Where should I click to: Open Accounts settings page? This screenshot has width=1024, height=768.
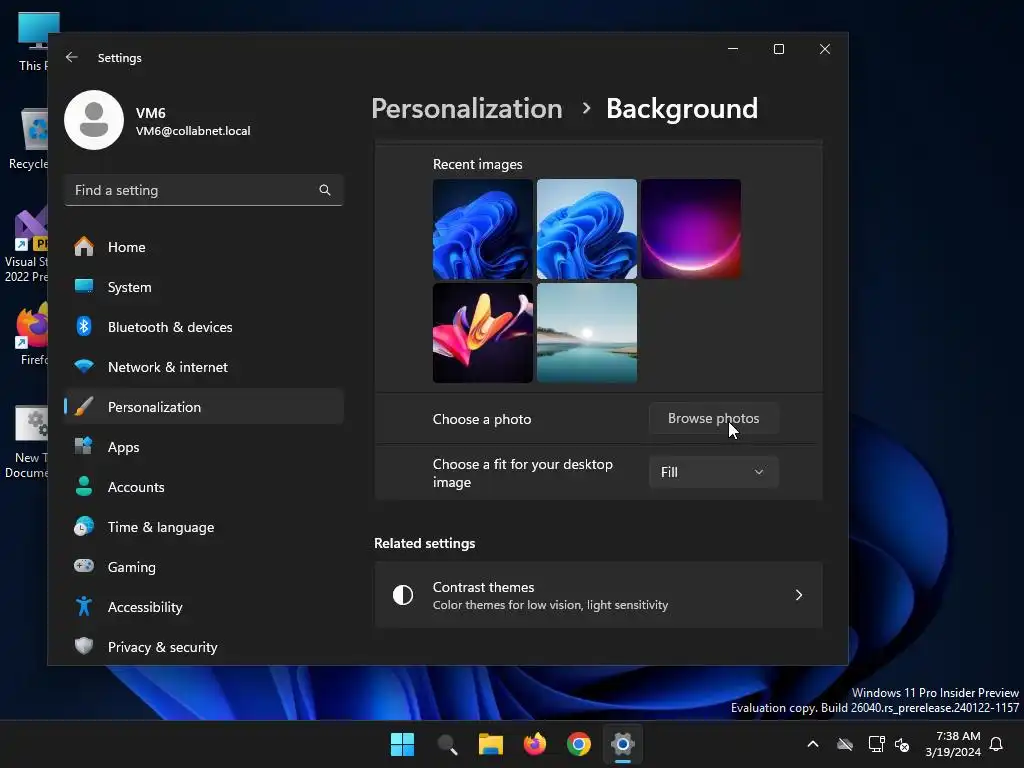coord(204,487)
